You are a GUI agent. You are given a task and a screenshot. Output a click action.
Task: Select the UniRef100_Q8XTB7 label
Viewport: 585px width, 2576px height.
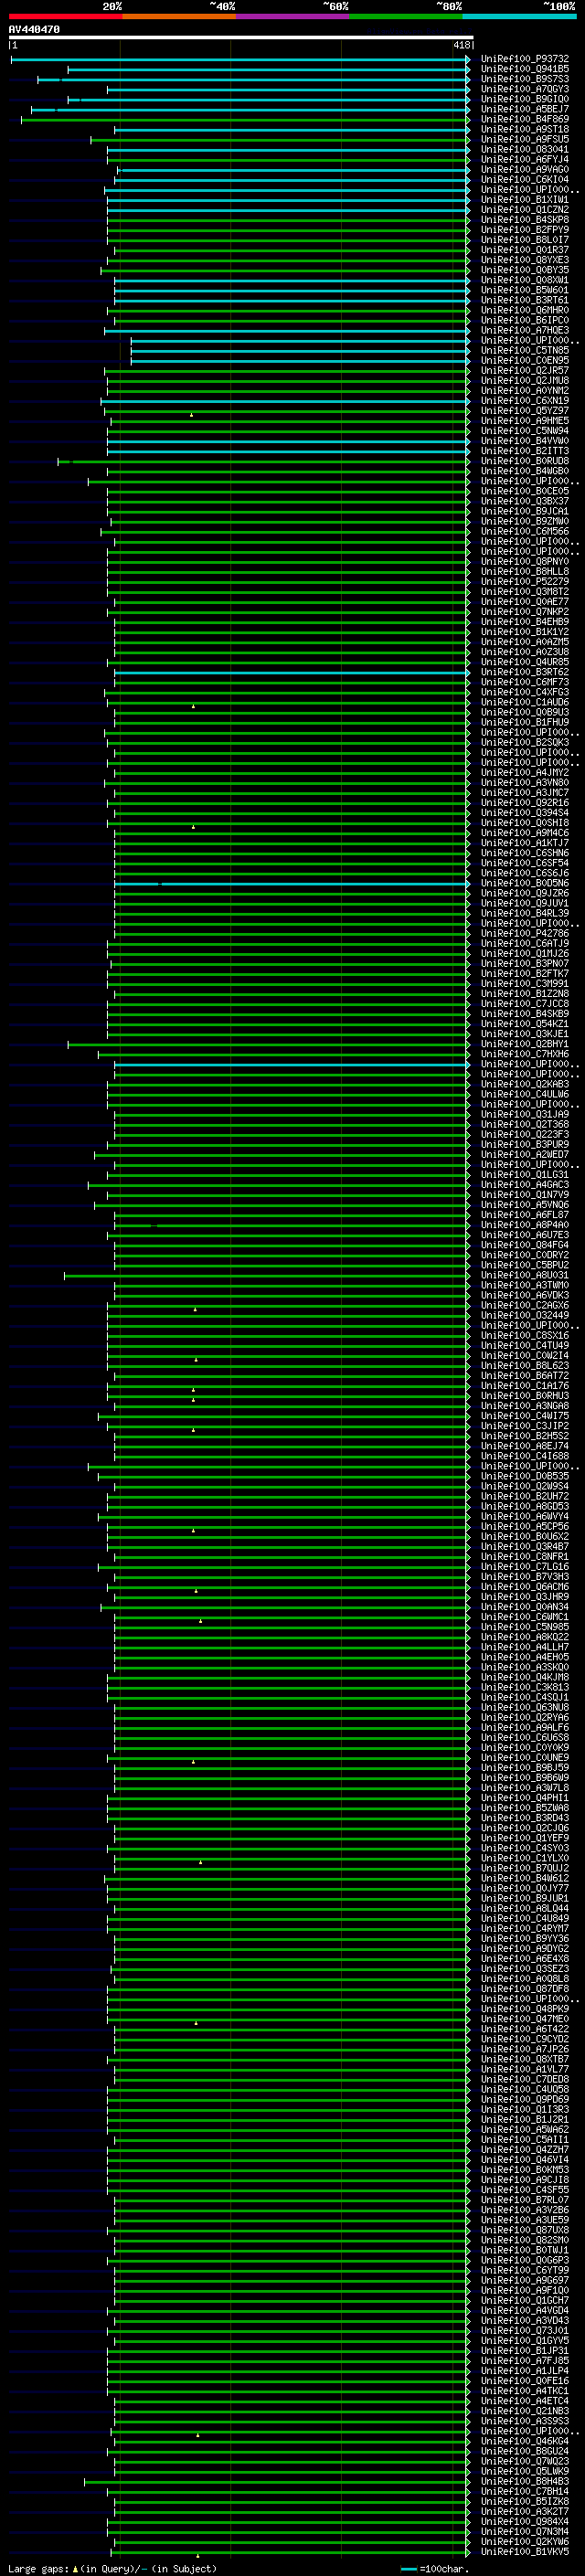525,2059
